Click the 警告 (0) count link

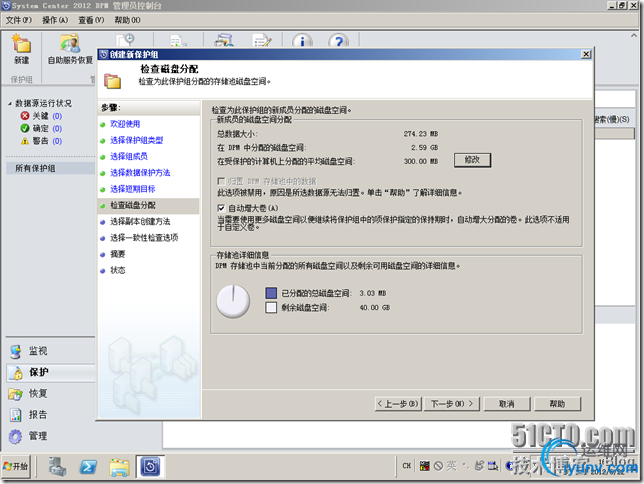(57, 141)
